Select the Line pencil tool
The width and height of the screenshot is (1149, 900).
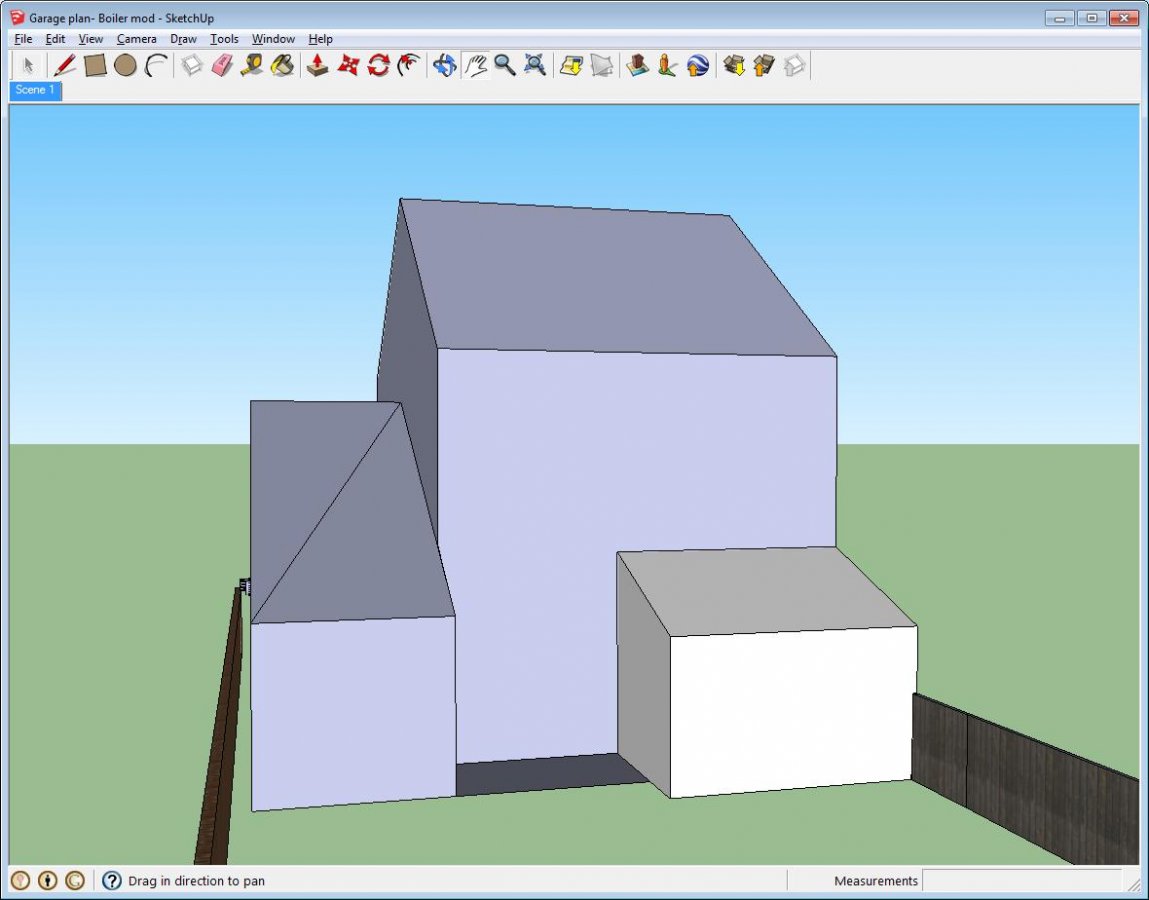[x=65, y=66]
